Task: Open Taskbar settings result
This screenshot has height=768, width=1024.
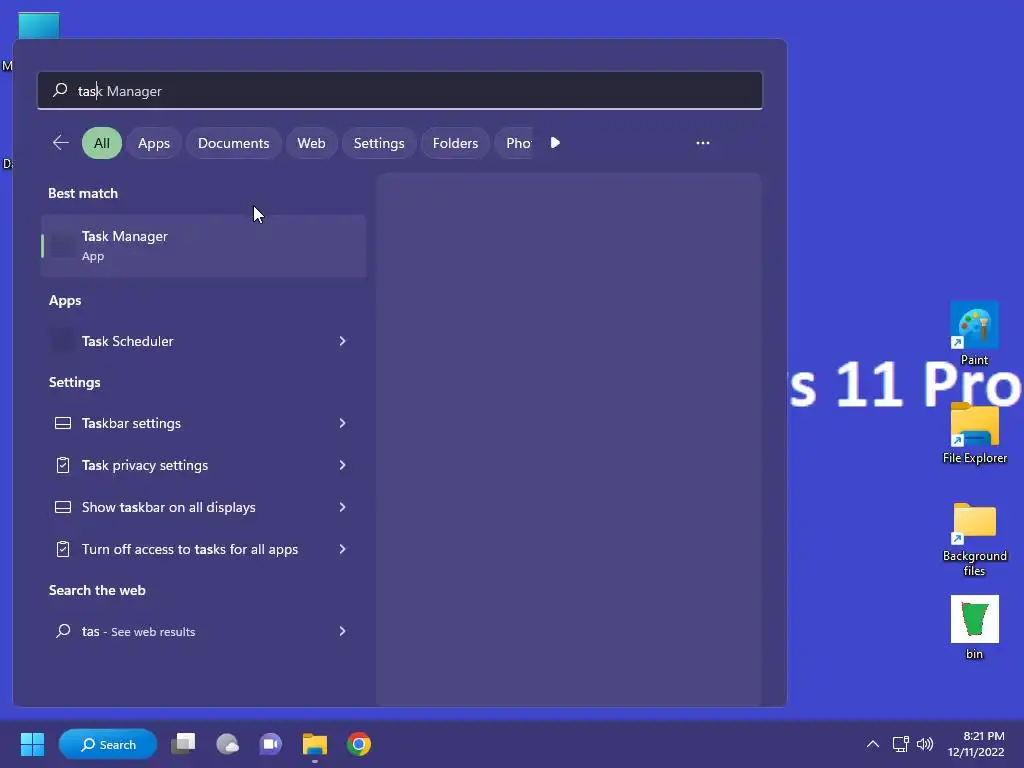Action: point(203,423)
